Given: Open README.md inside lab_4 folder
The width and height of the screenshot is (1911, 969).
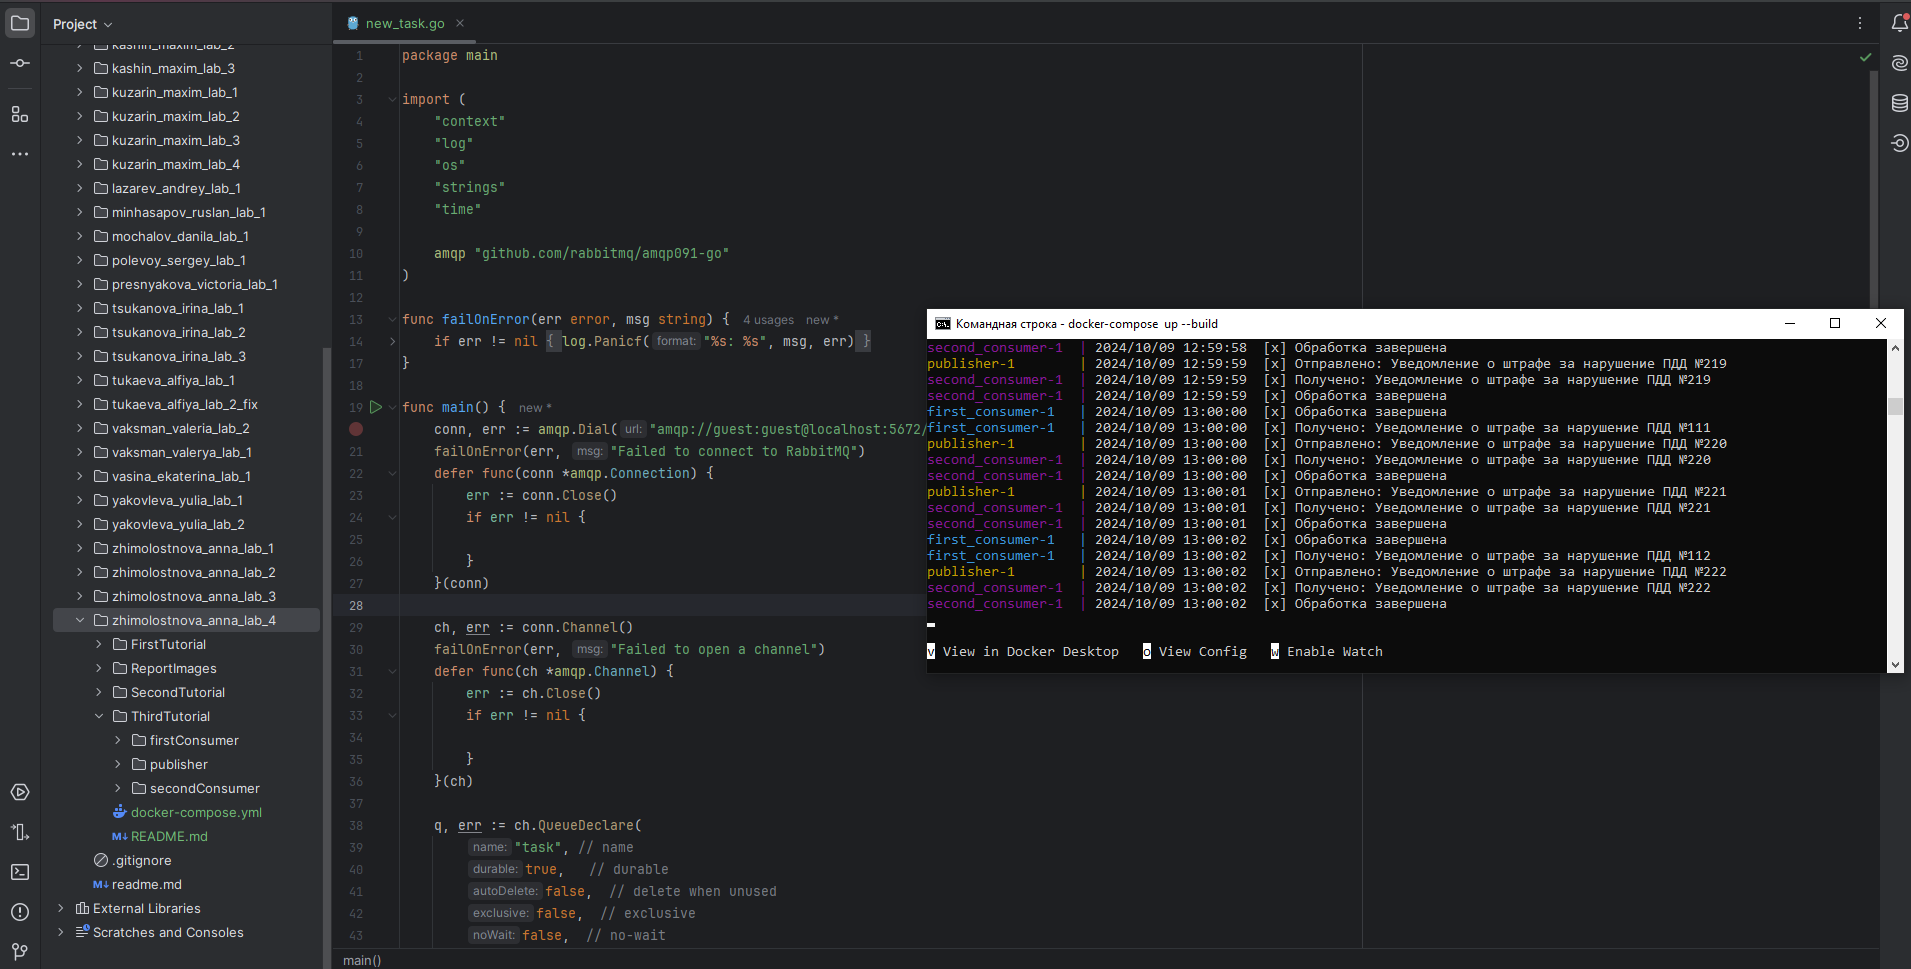Looking at the screenshot, I should click(160, 836).
